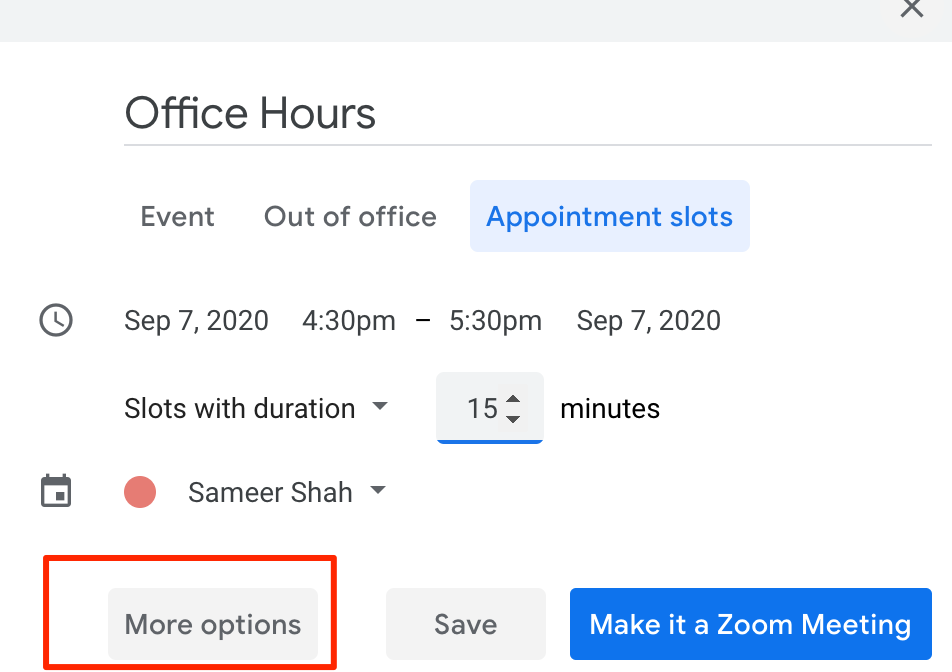
Task: Increase slot duration with up arrow
Action: tap(513, 399)
